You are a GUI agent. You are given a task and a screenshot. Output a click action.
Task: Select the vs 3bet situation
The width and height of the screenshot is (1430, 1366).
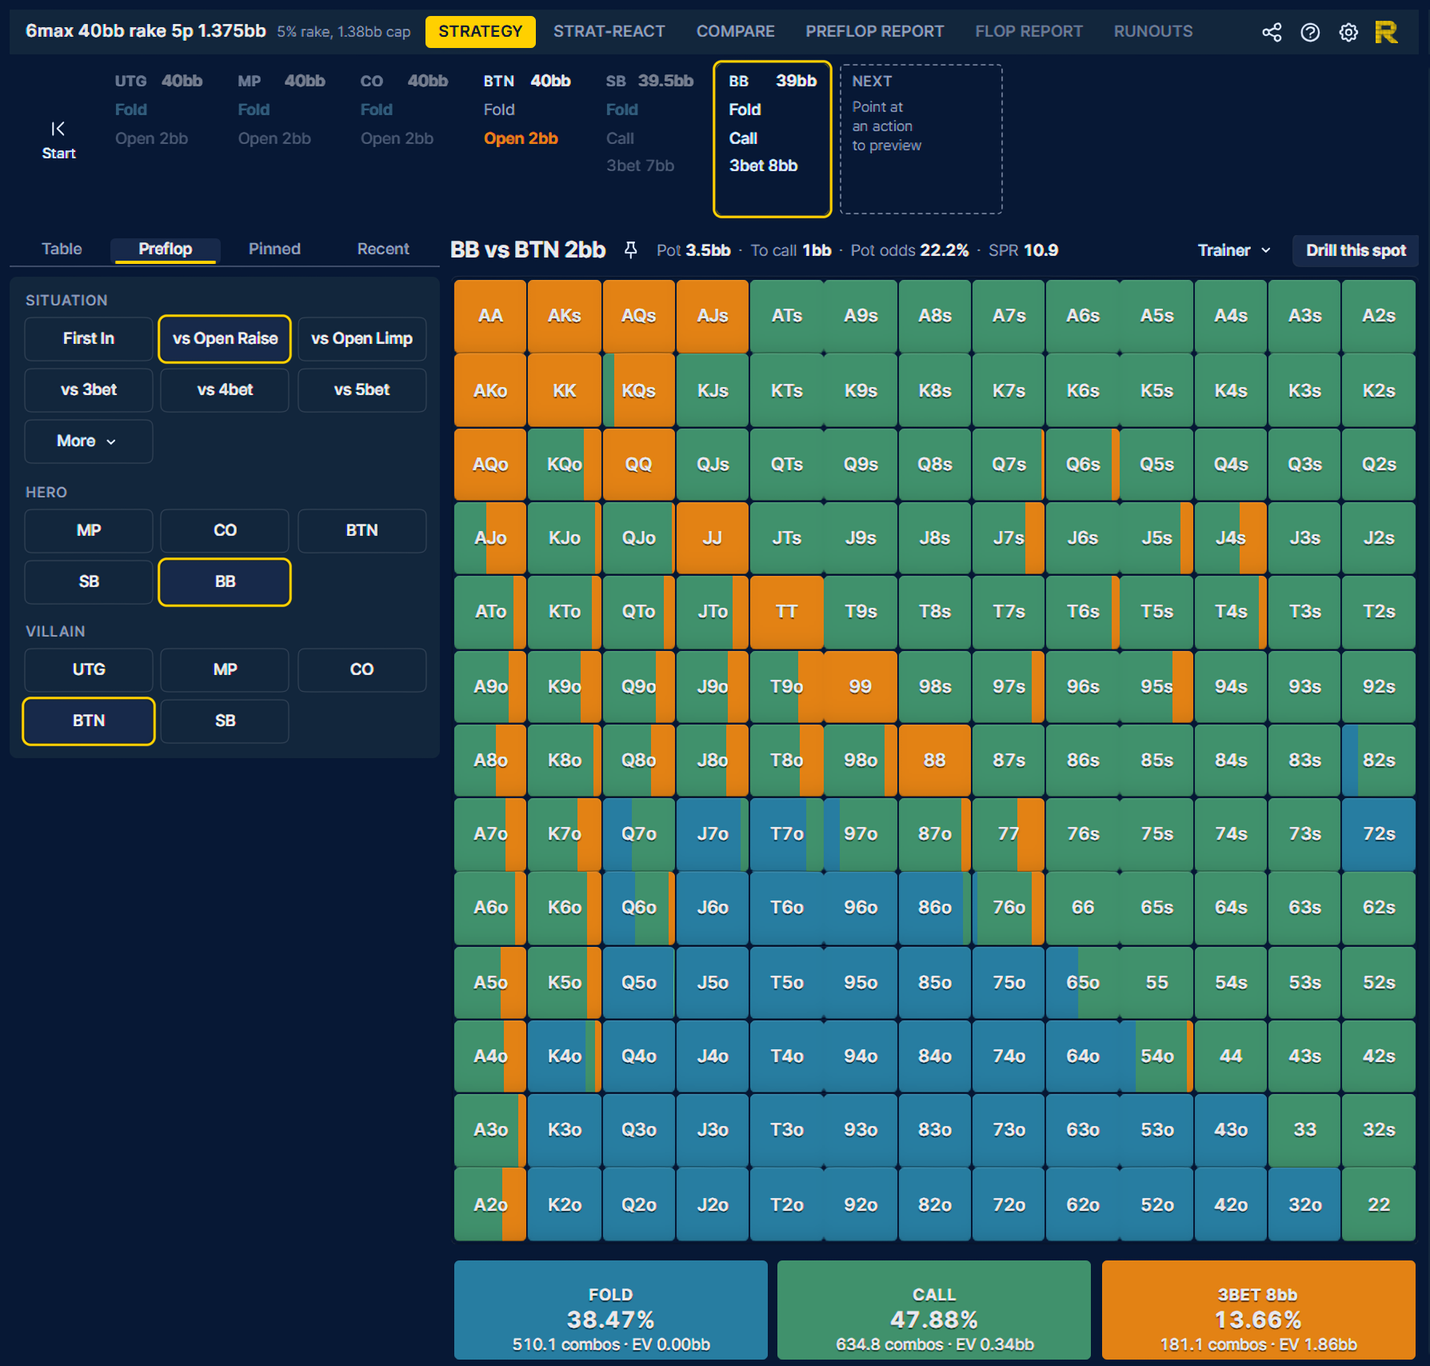point(89,389)
